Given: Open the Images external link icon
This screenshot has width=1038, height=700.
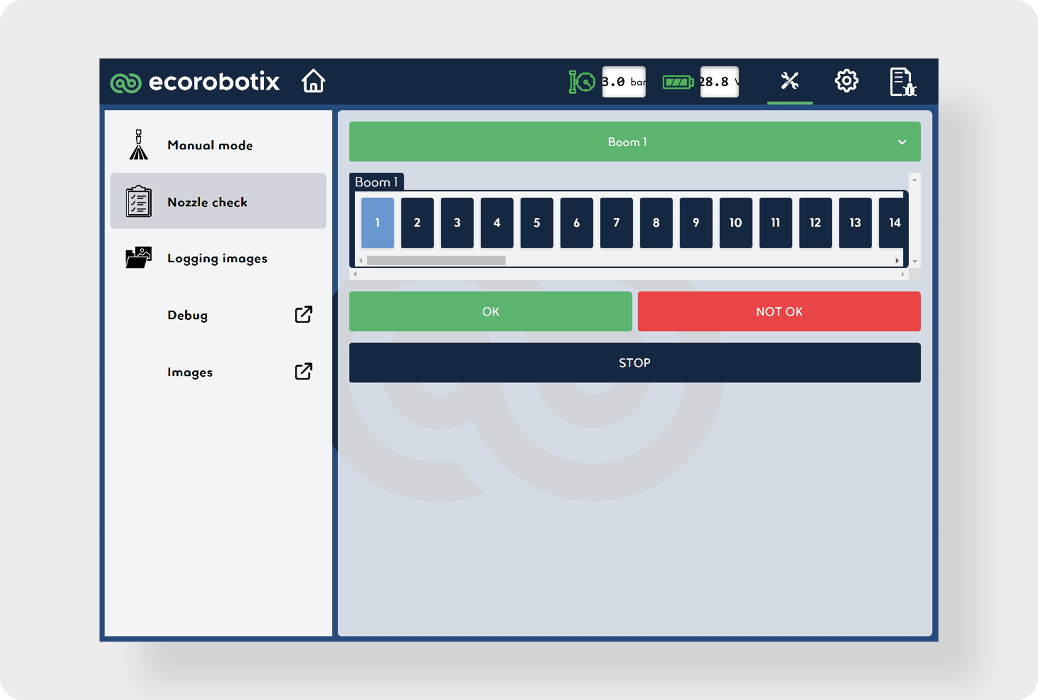Looking at the screenshot, I should (x=303, y=372).
